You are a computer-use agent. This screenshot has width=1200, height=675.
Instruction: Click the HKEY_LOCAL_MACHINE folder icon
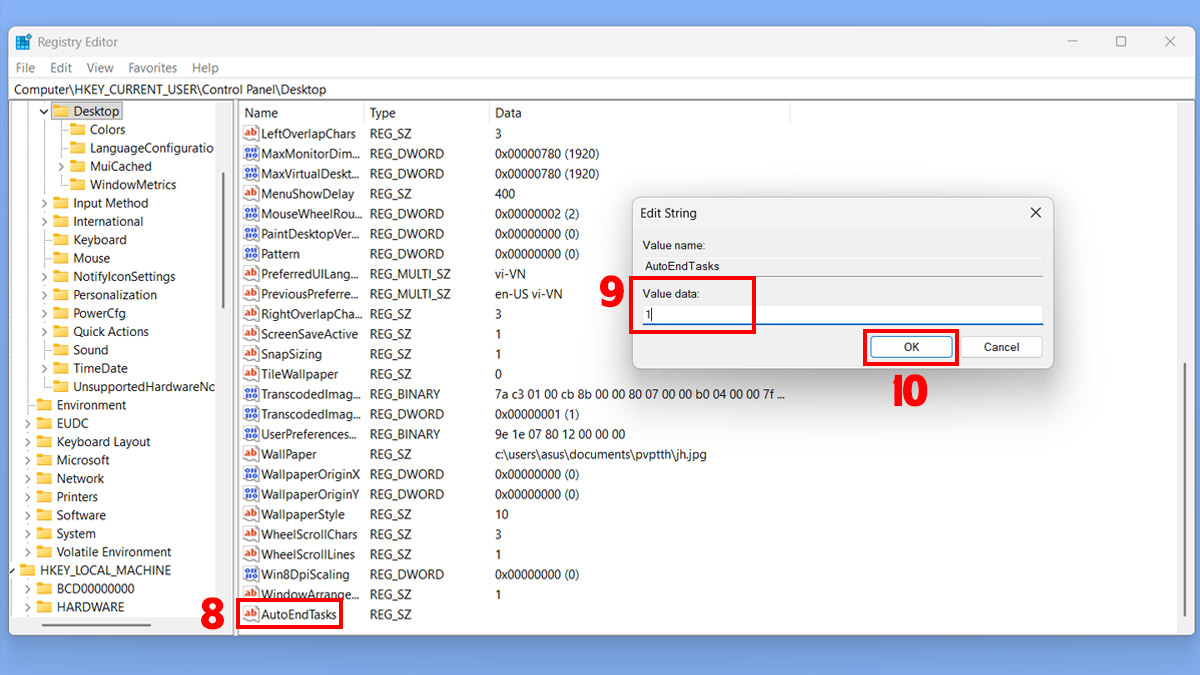[x=27, y=570]
